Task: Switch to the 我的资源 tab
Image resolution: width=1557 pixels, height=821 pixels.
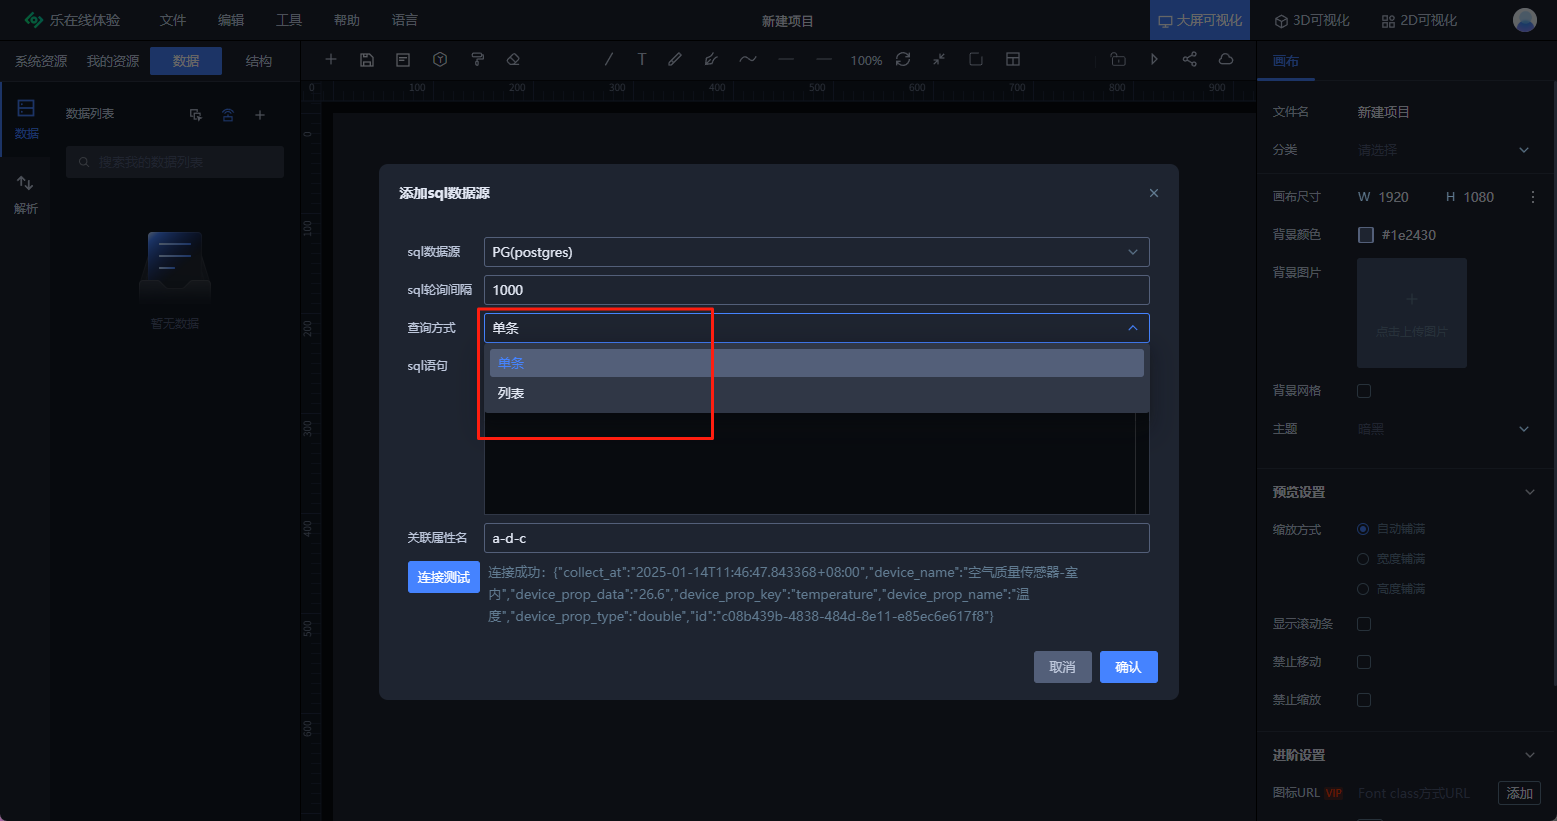Action: [x=113, y=61]
